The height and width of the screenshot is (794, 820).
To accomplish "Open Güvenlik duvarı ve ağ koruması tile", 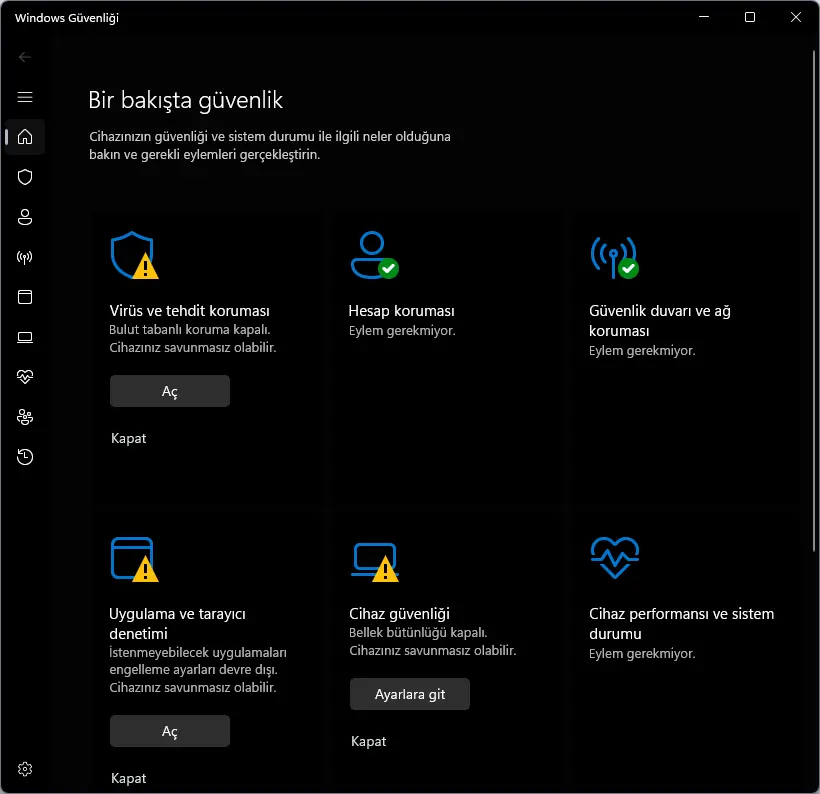I will (x=659, y=321).
